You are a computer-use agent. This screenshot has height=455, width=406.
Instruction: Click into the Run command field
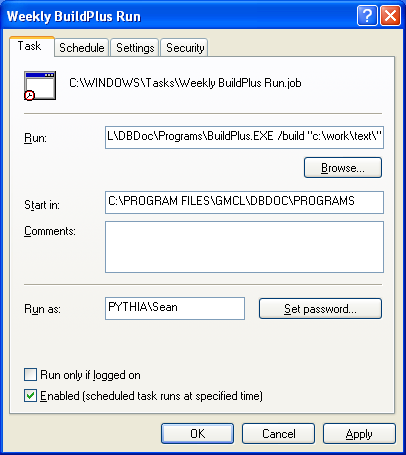coord(244,137)
